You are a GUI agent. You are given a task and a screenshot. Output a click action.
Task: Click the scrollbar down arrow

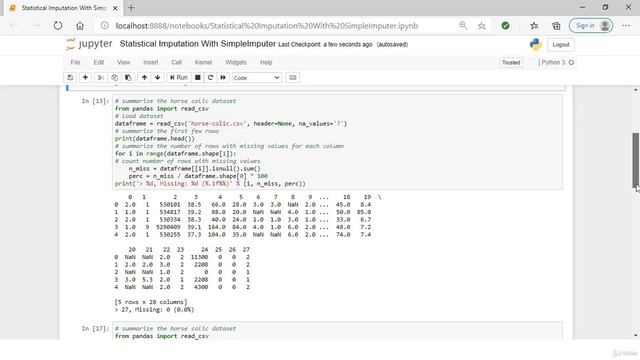pyautogui.click(x=636, y=336)
